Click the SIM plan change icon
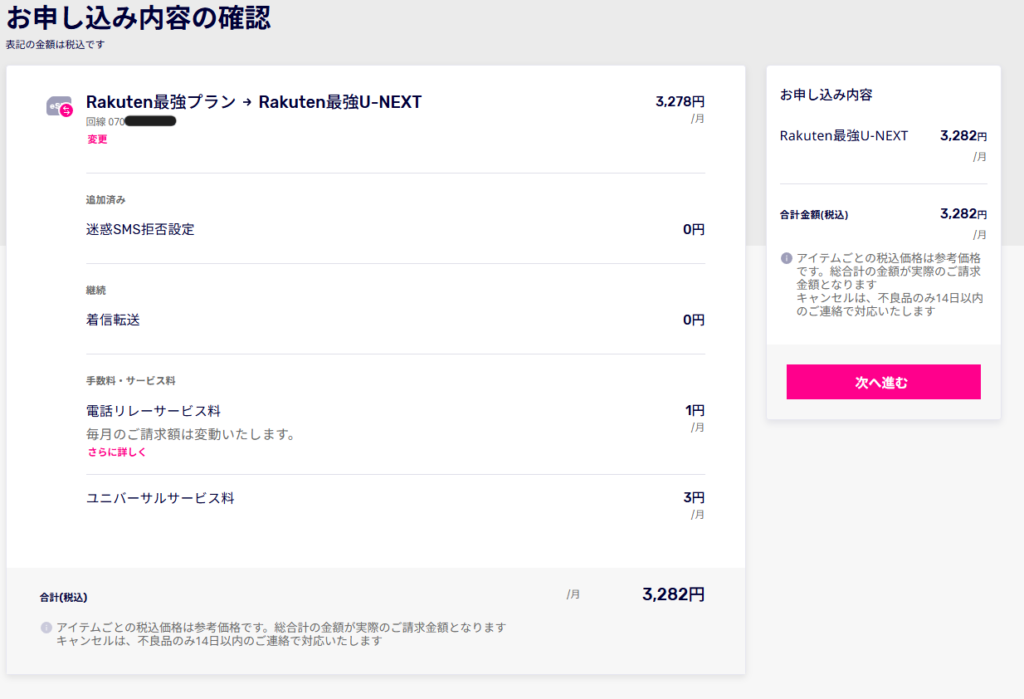 click(x=60, y=106)
